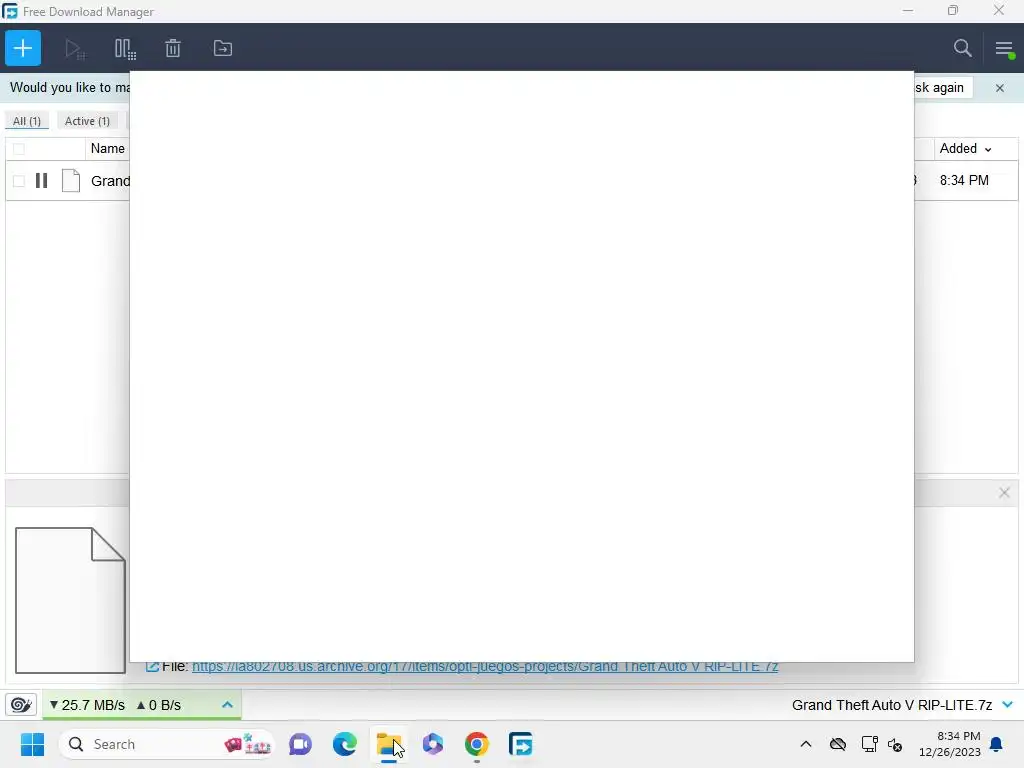Click the start all downloads play icon
The height and width of the screenshot is (768, 1024).
(74, 49)
